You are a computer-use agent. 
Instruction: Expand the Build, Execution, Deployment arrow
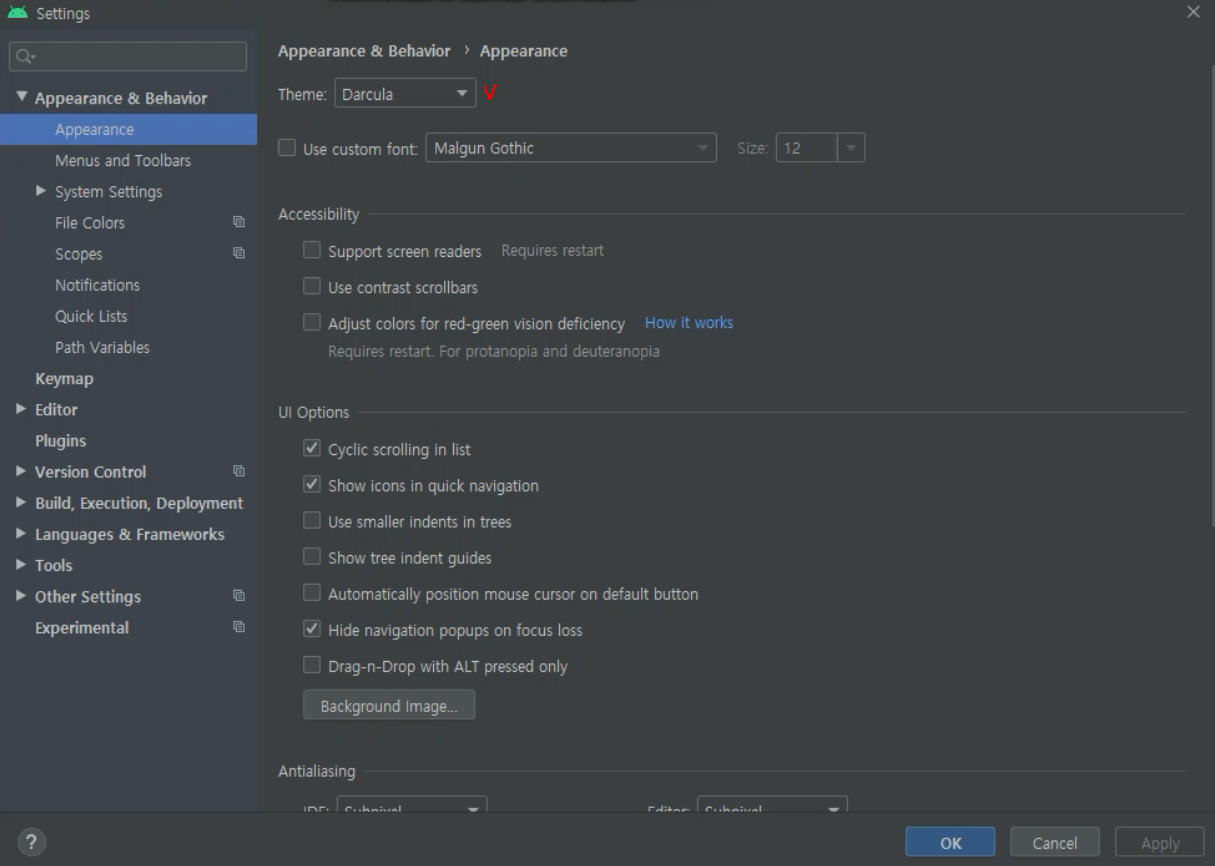tap(22, 502)
